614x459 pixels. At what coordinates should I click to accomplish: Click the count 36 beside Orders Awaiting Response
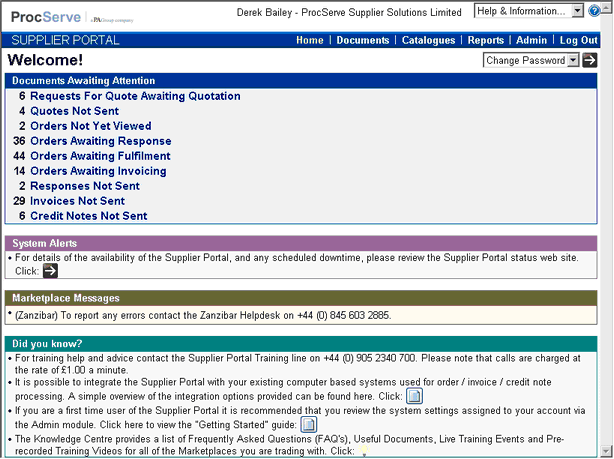19,141
